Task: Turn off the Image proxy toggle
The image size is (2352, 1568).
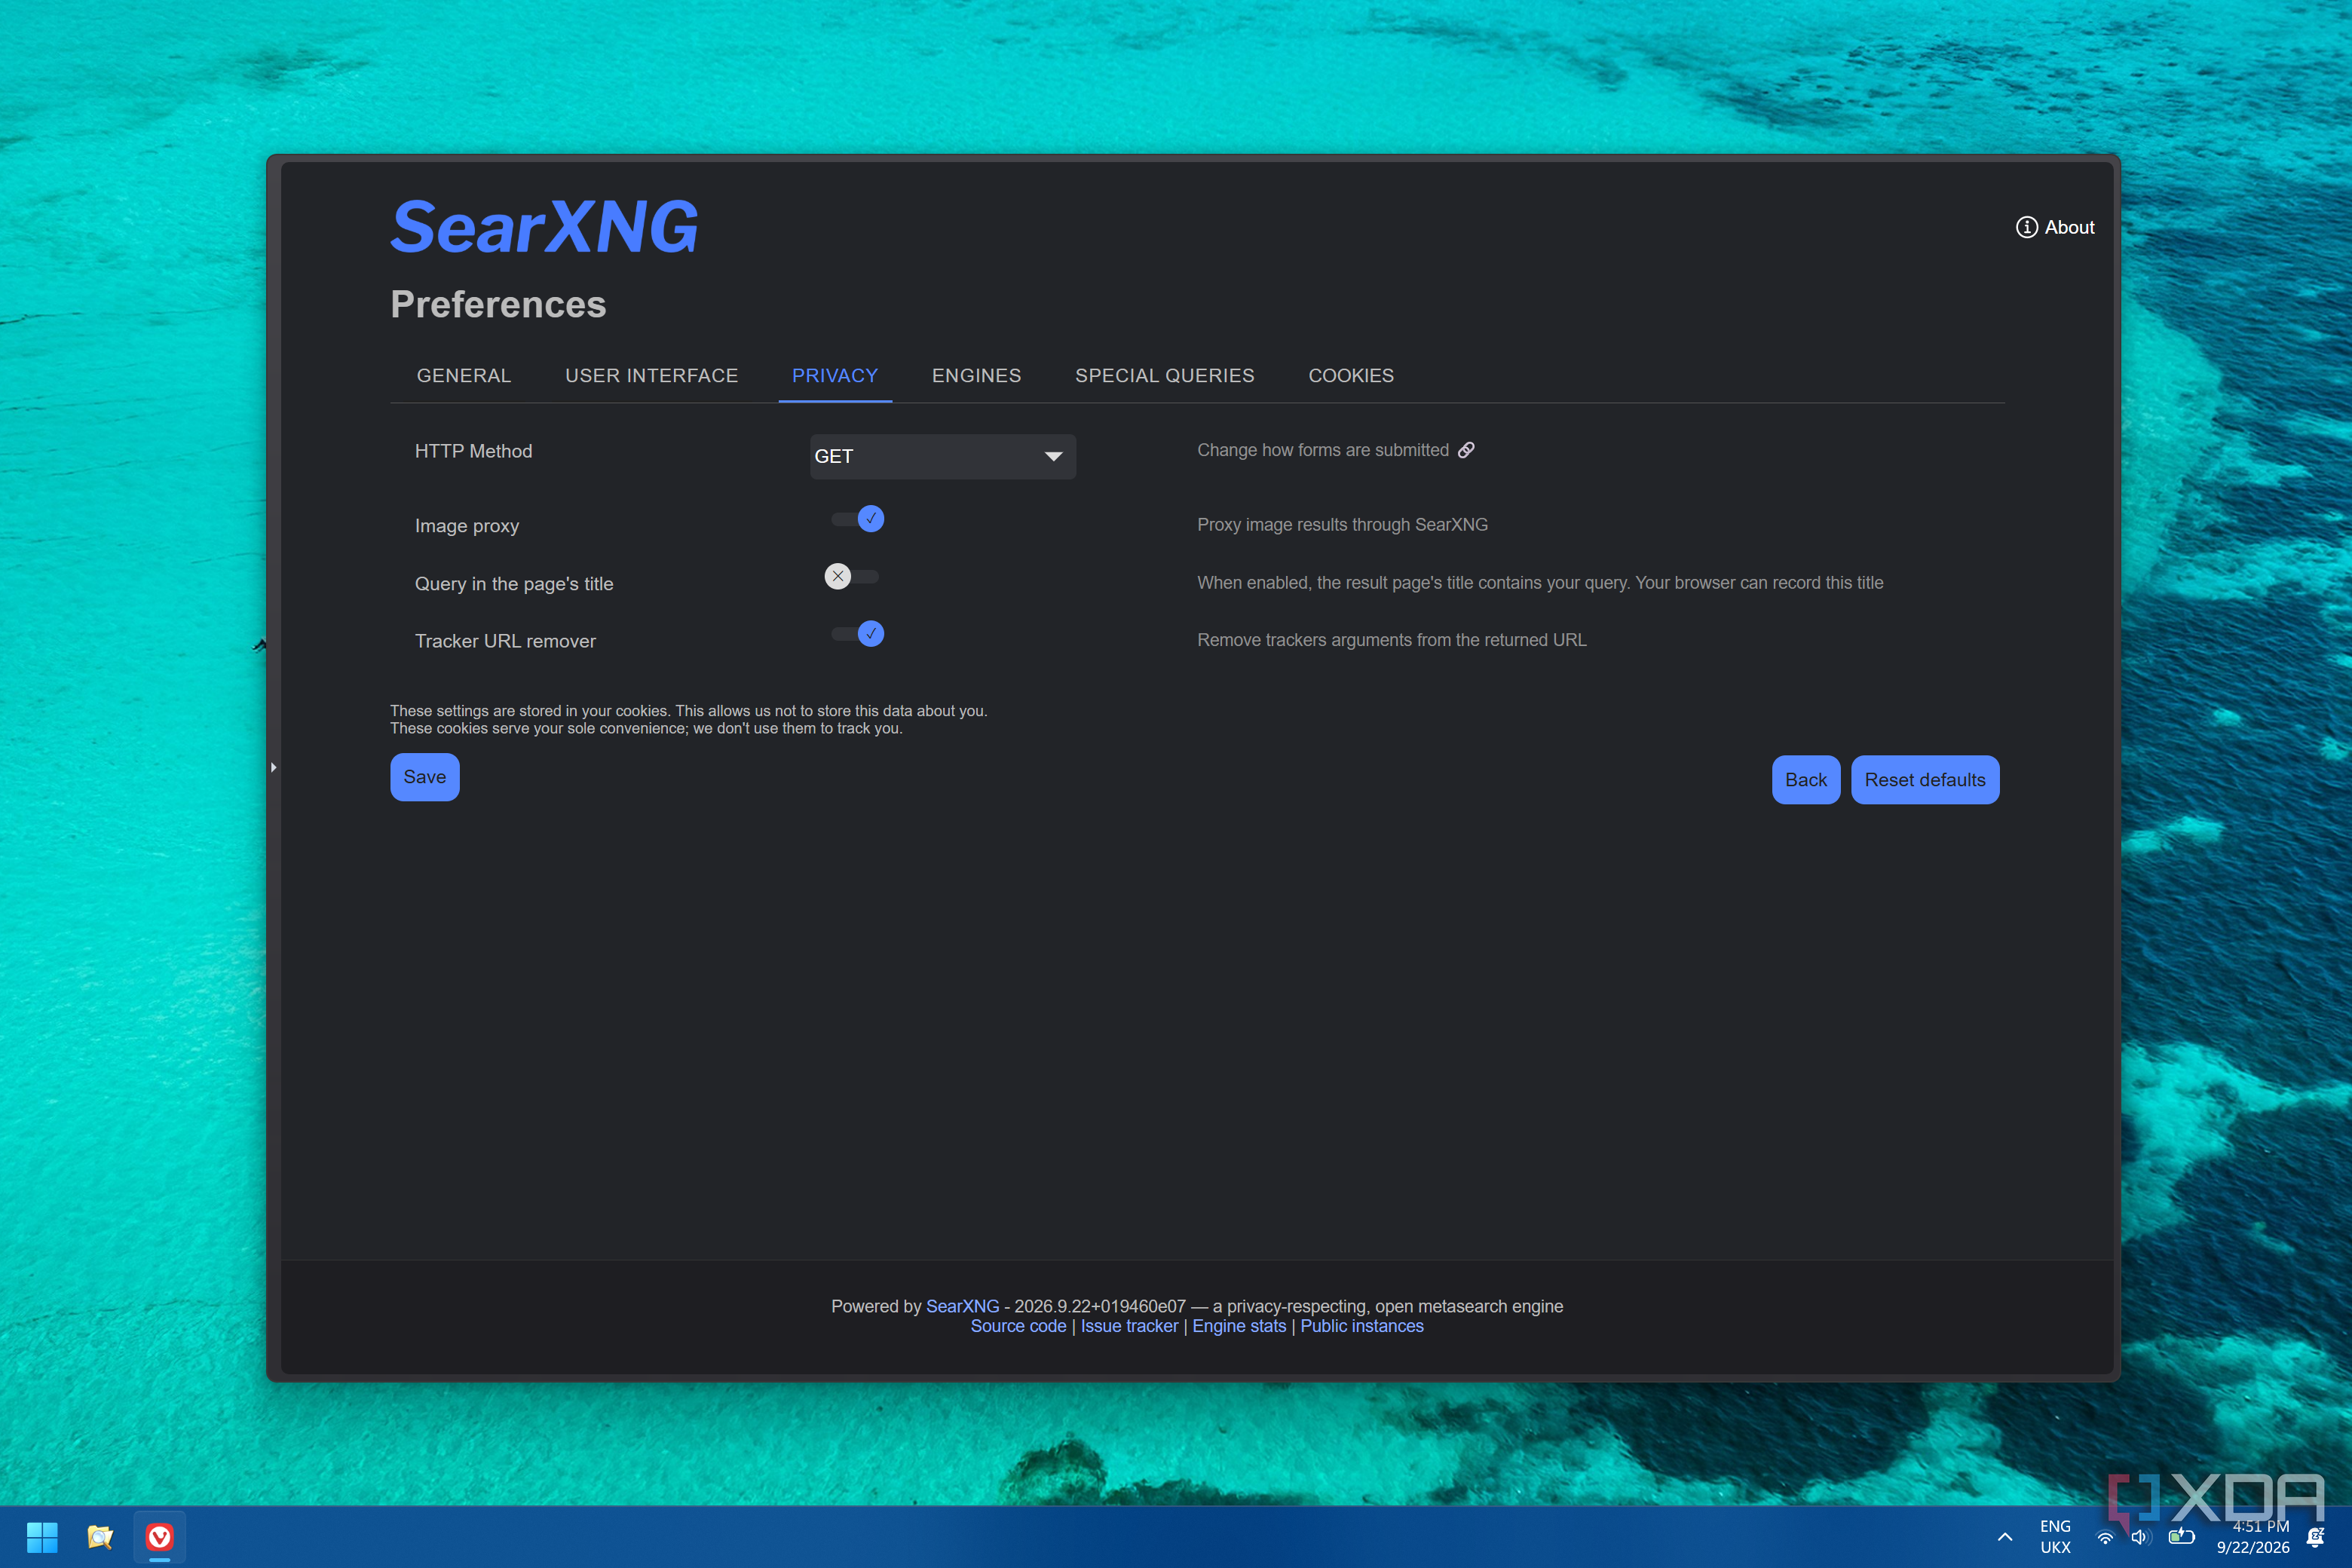Action: pos(858,519)
